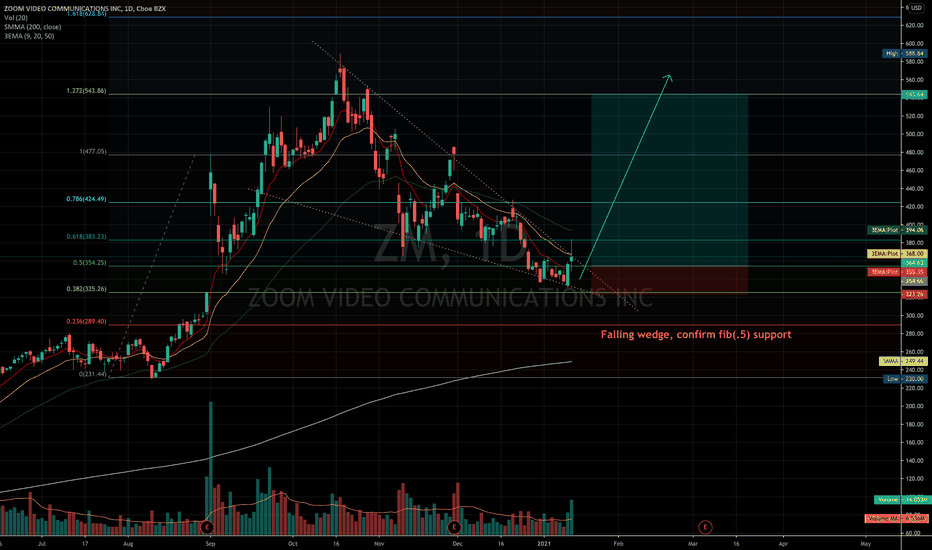Select the 'Falling wedge, confirm fib(.5) support' annotation

695,334
